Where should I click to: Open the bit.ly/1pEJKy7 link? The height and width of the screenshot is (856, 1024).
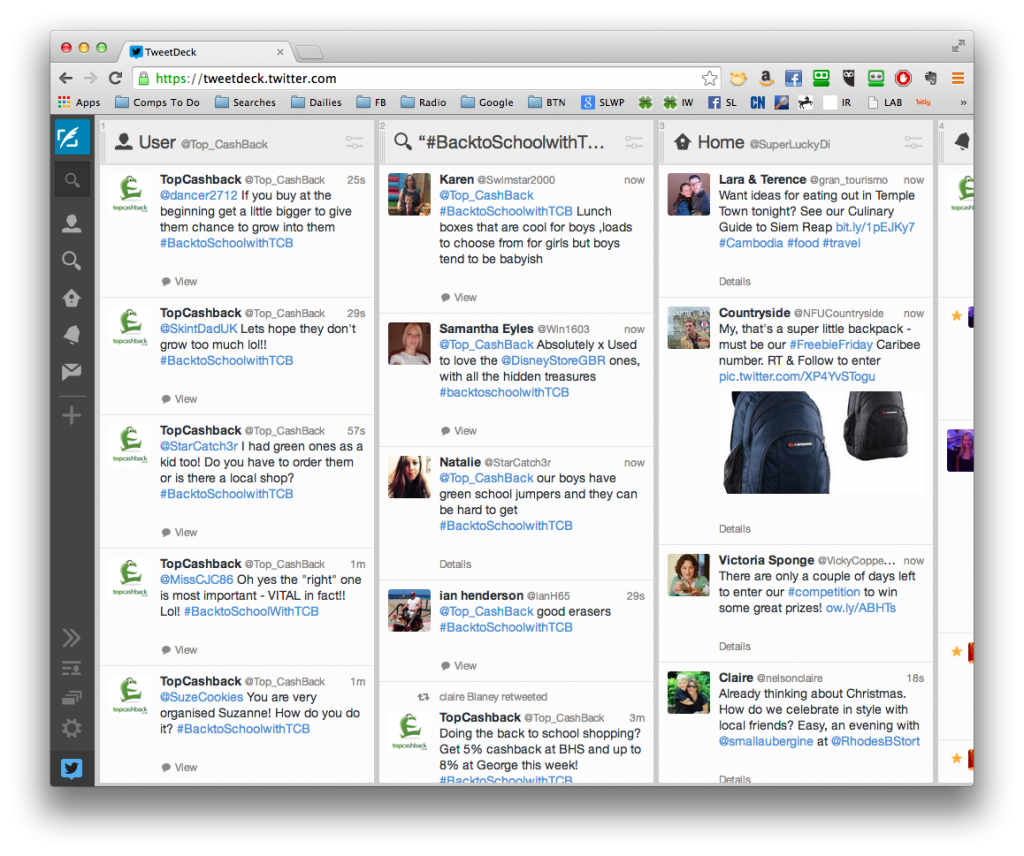click(875, 227)
